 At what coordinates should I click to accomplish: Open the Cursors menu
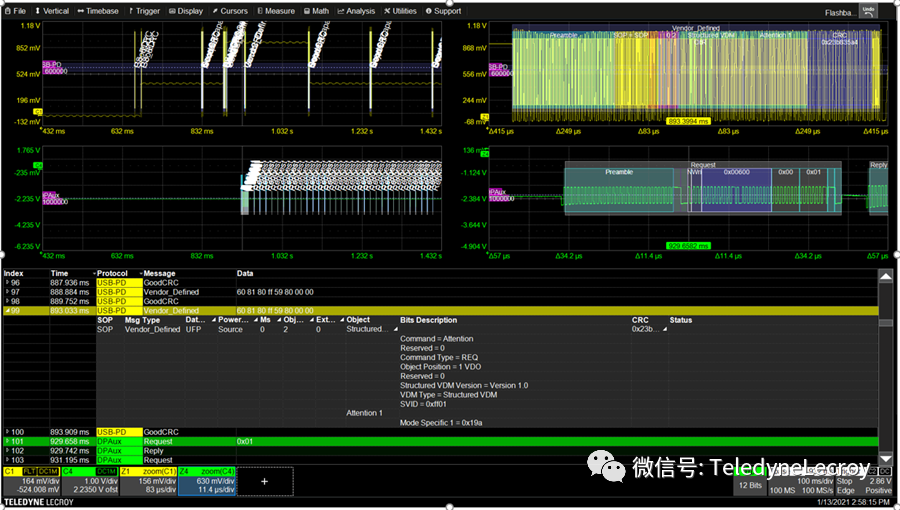click(x=230, y=11)
